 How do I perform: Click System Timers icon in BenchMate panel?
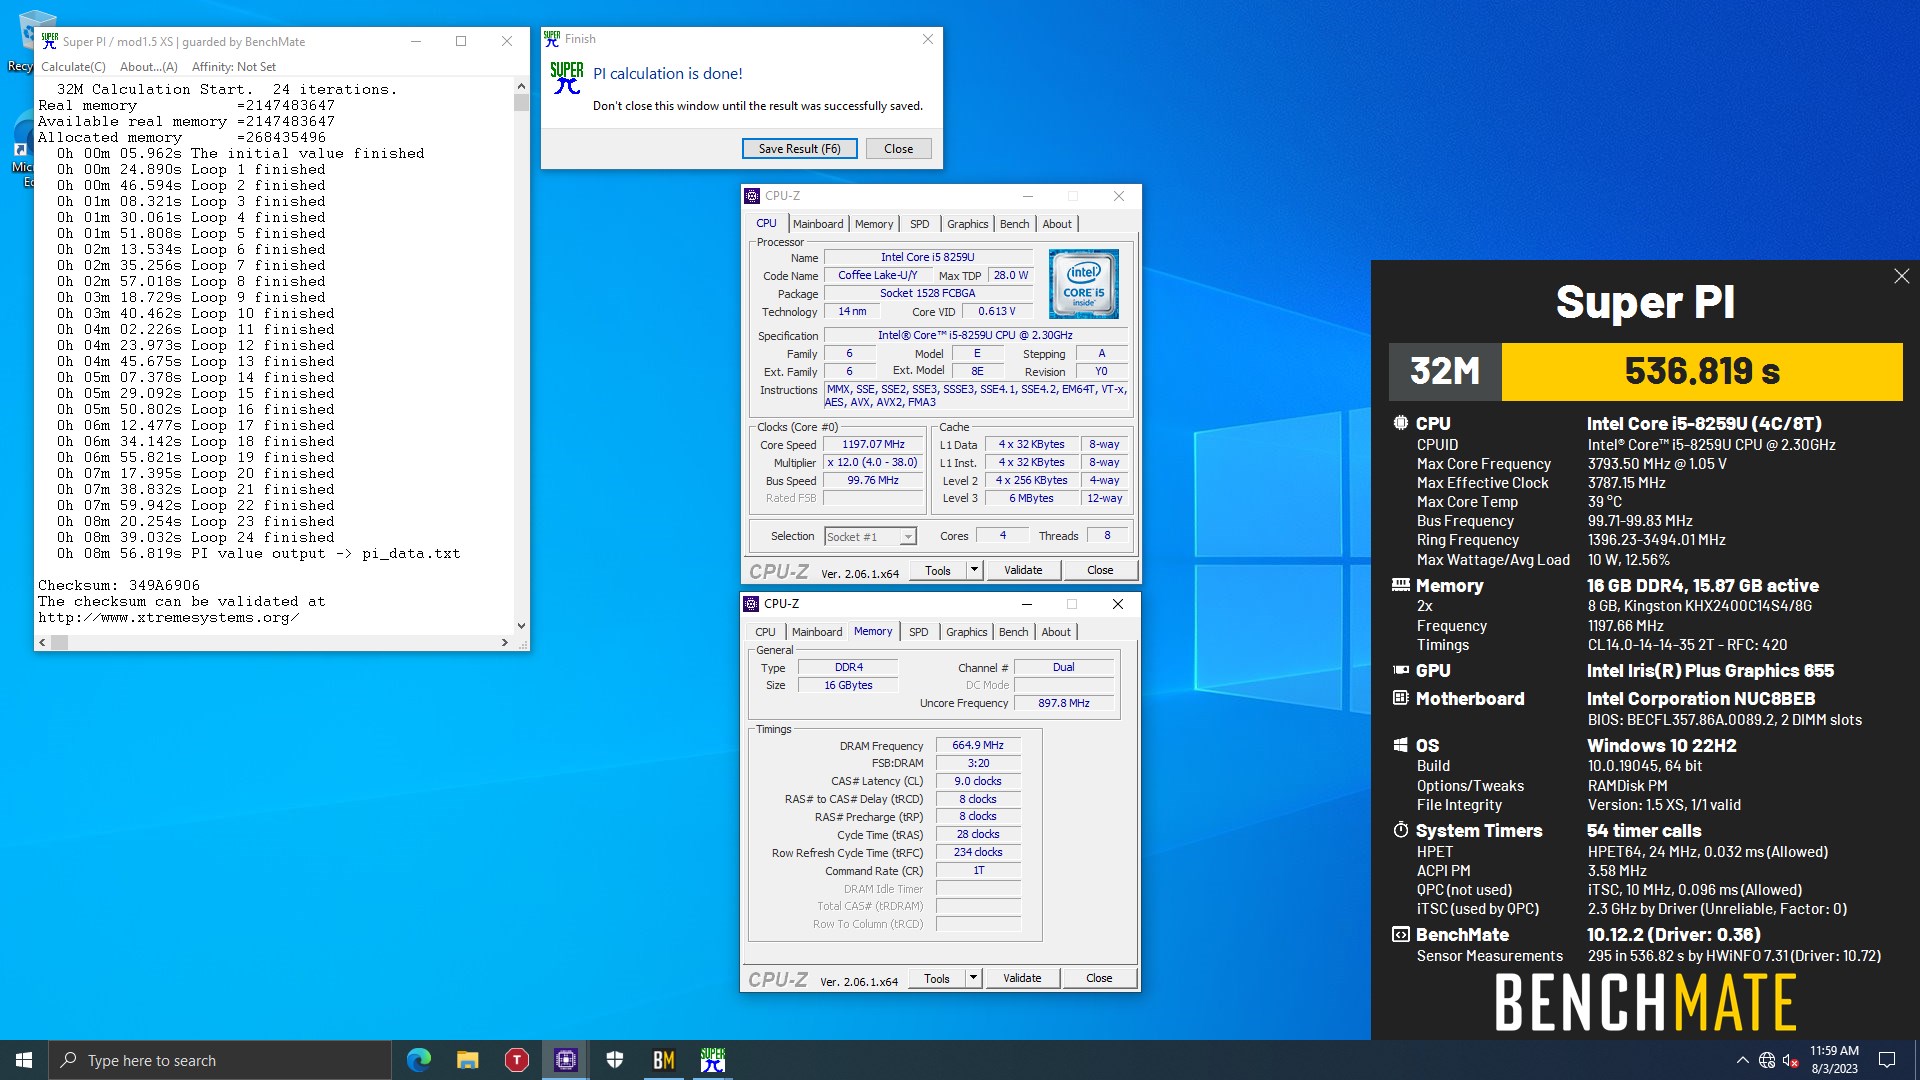click(1400, 830)
